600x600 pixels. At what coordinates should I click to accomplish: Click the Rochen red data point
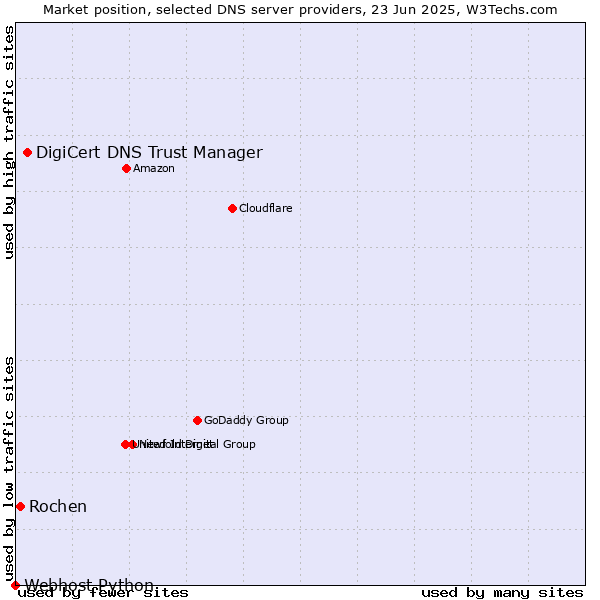tap(21, 507)
